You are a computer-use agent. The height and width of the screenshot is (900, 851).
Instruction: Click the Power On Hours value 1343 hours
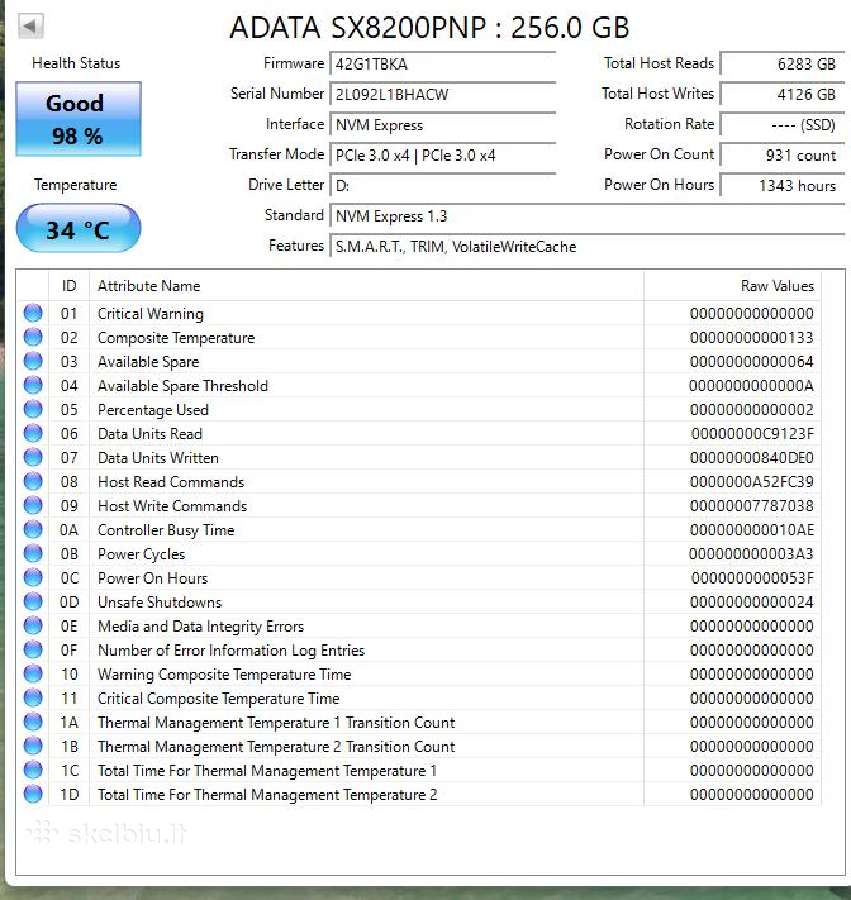(x=782, y=185)
